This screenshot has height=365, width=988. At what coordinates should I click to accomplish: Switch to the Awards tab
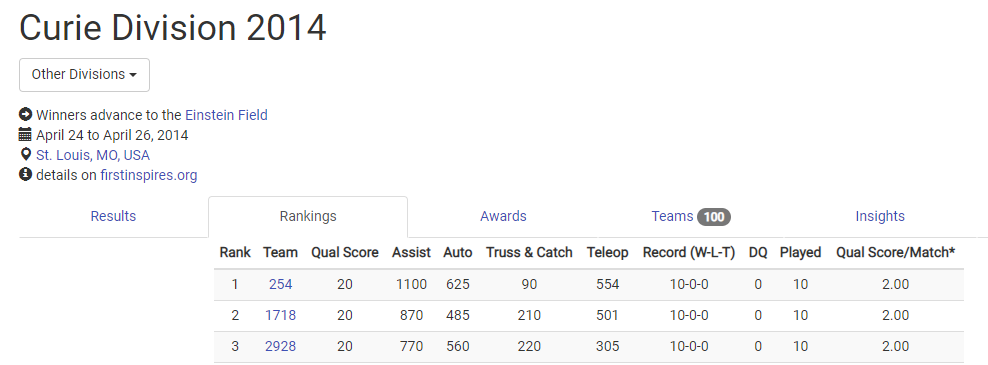(503, 216)
